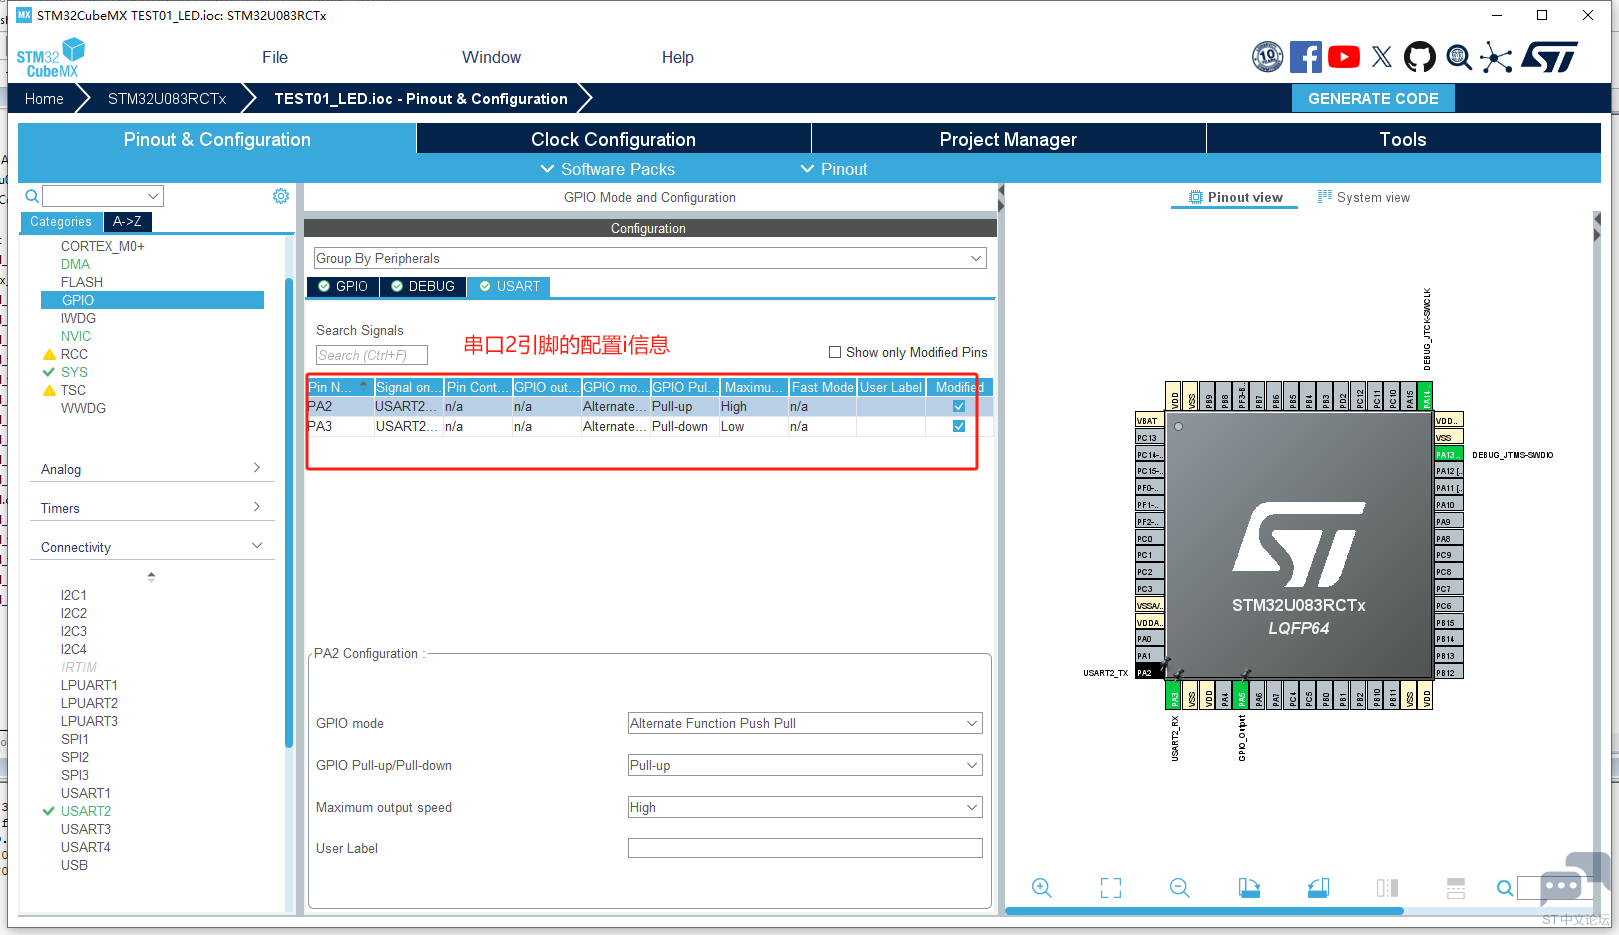Click the pinout view horizontal scrollbar

coord(1204,911)
